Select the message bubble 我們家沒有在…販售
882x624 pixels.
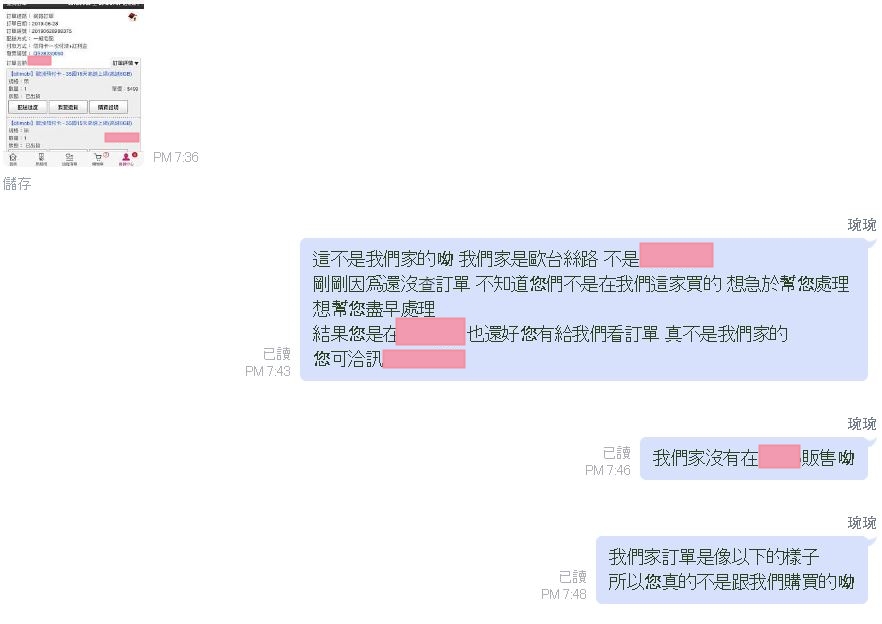click(754, 458)
